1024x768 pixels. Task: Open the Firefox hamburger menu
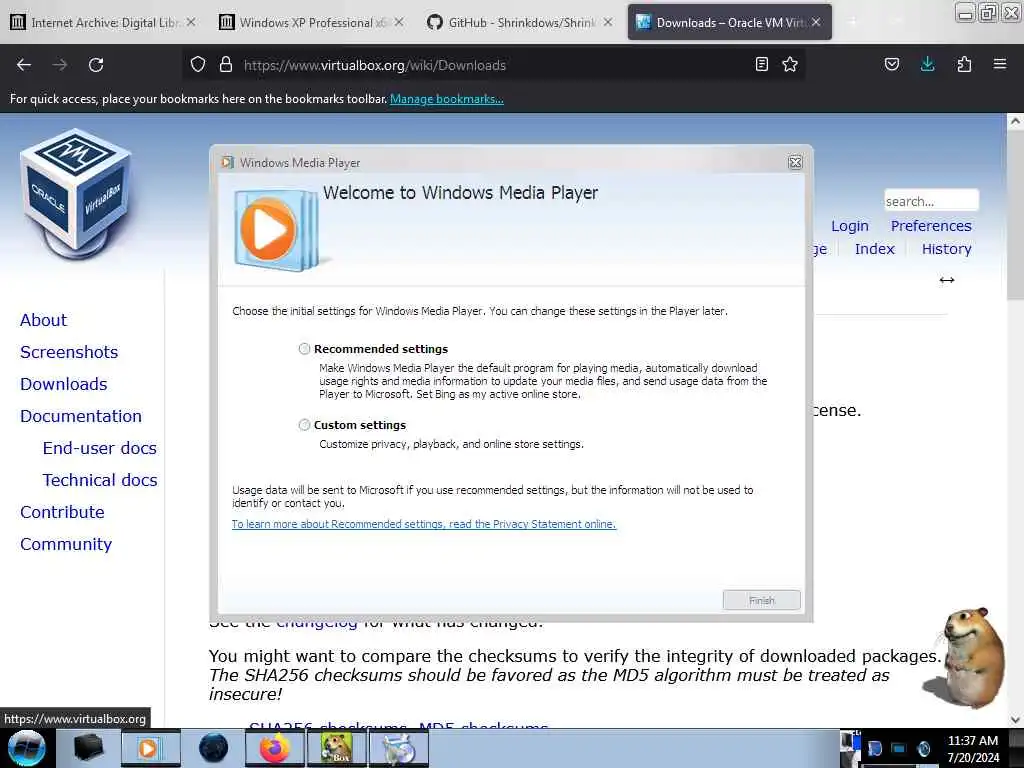click(1000, 64)
